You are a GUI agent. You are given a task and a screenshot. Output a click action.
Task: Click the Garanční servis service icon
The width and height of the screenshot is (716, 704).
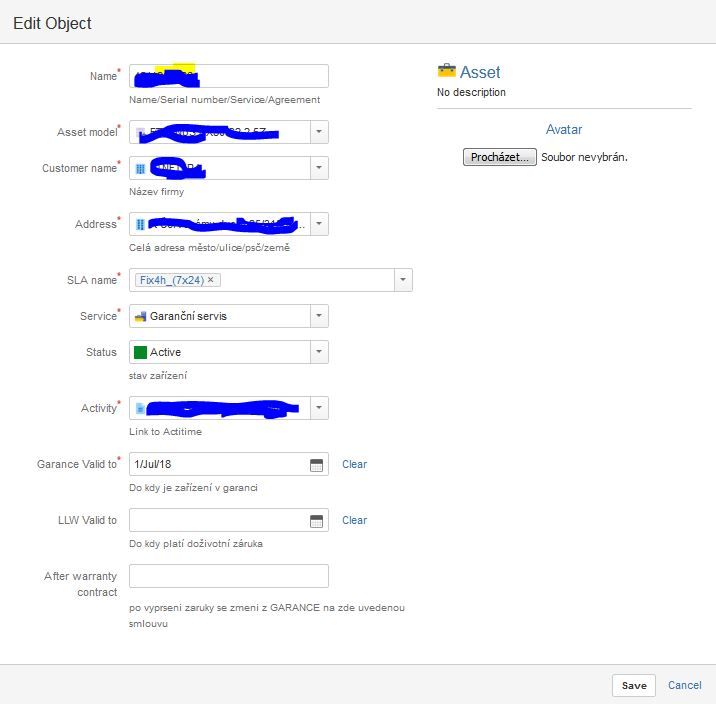140,316
